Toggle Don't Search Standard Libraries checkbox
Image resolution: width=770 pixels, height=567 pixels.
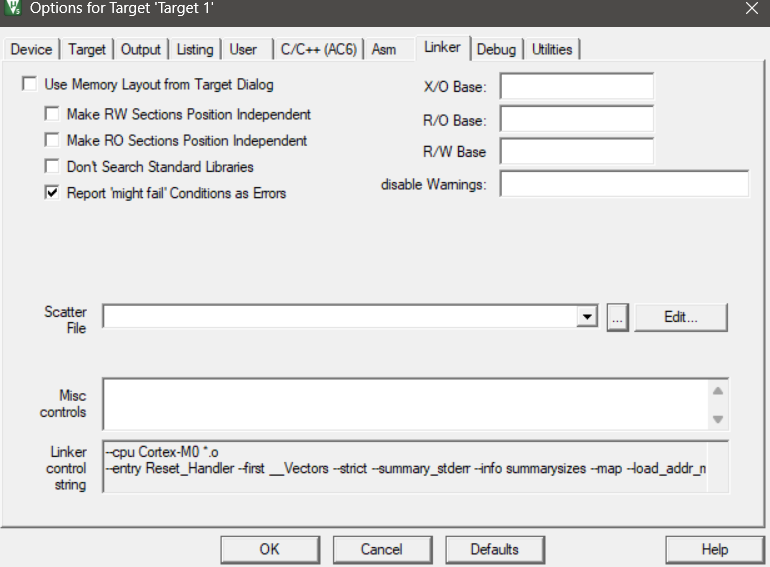(x=52, y=167)
